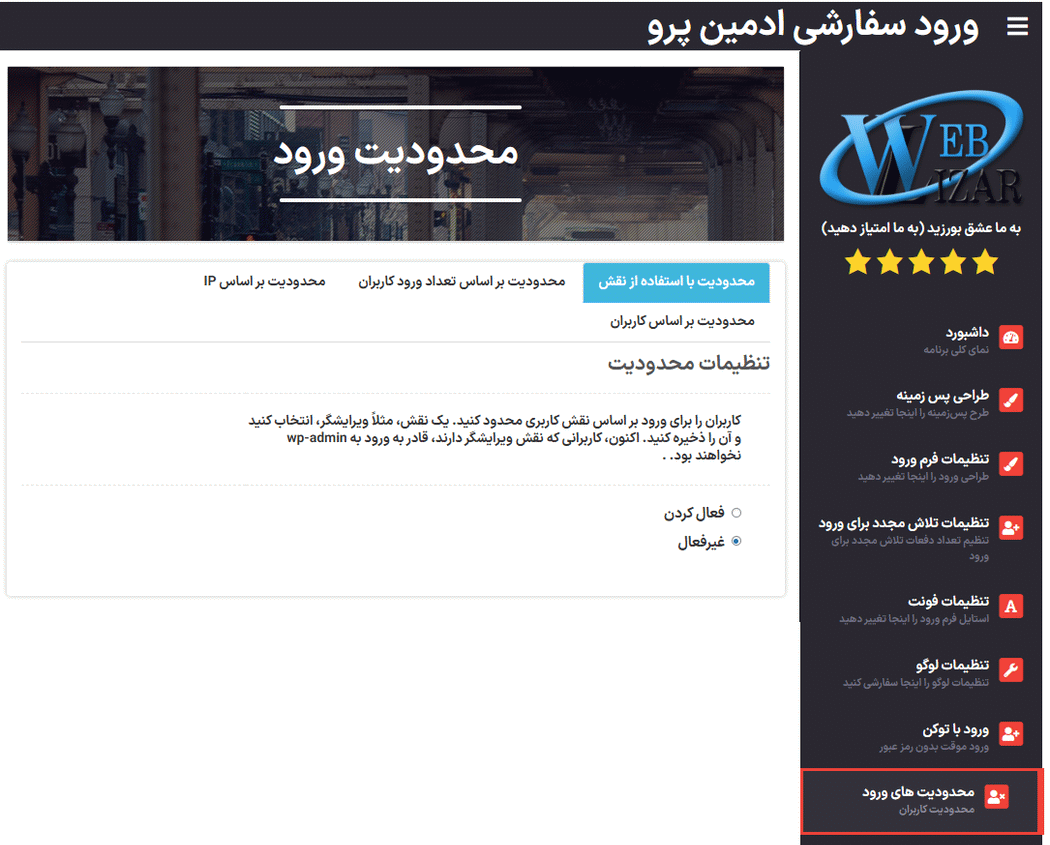The image size is (1050, 845).
Task: Select the غیرفعال radio button
Action: click(737, 542)
